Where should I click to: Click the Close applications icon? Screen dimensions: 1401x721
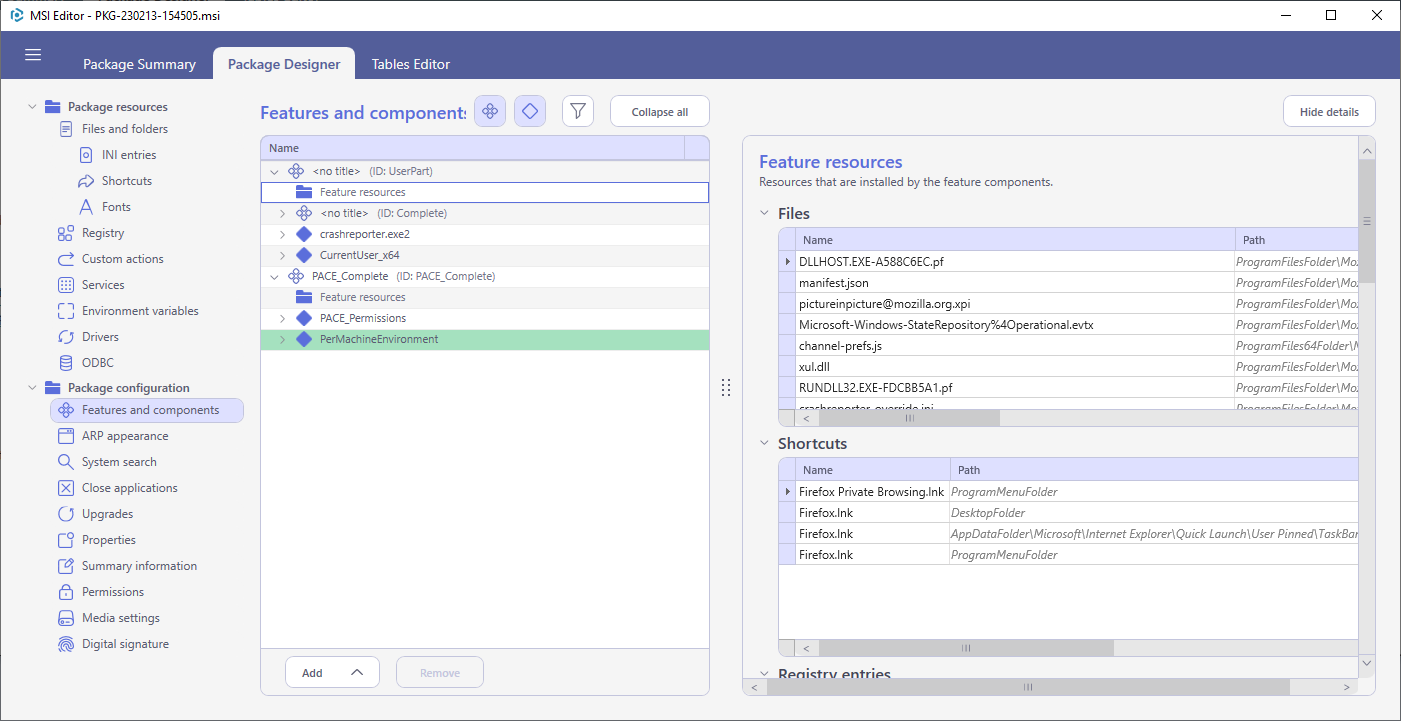[x=66, y=488]
